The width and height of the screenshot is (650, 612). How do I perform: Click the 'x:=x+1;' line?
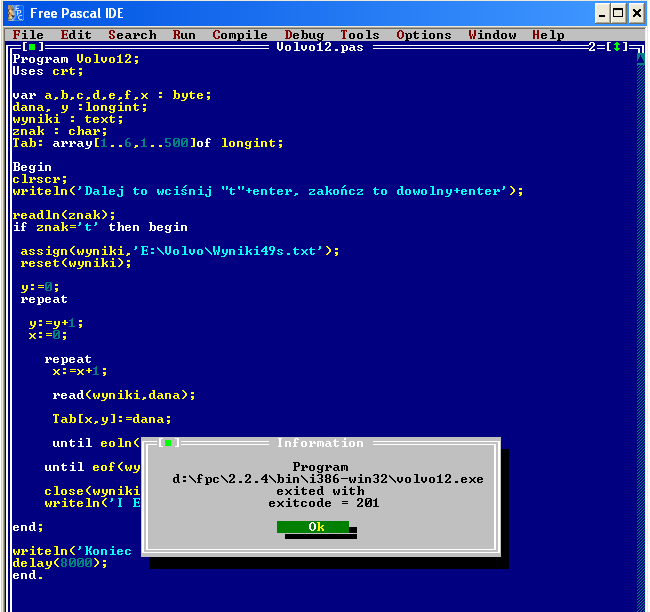pyautogui.click(x=80, y=371)
